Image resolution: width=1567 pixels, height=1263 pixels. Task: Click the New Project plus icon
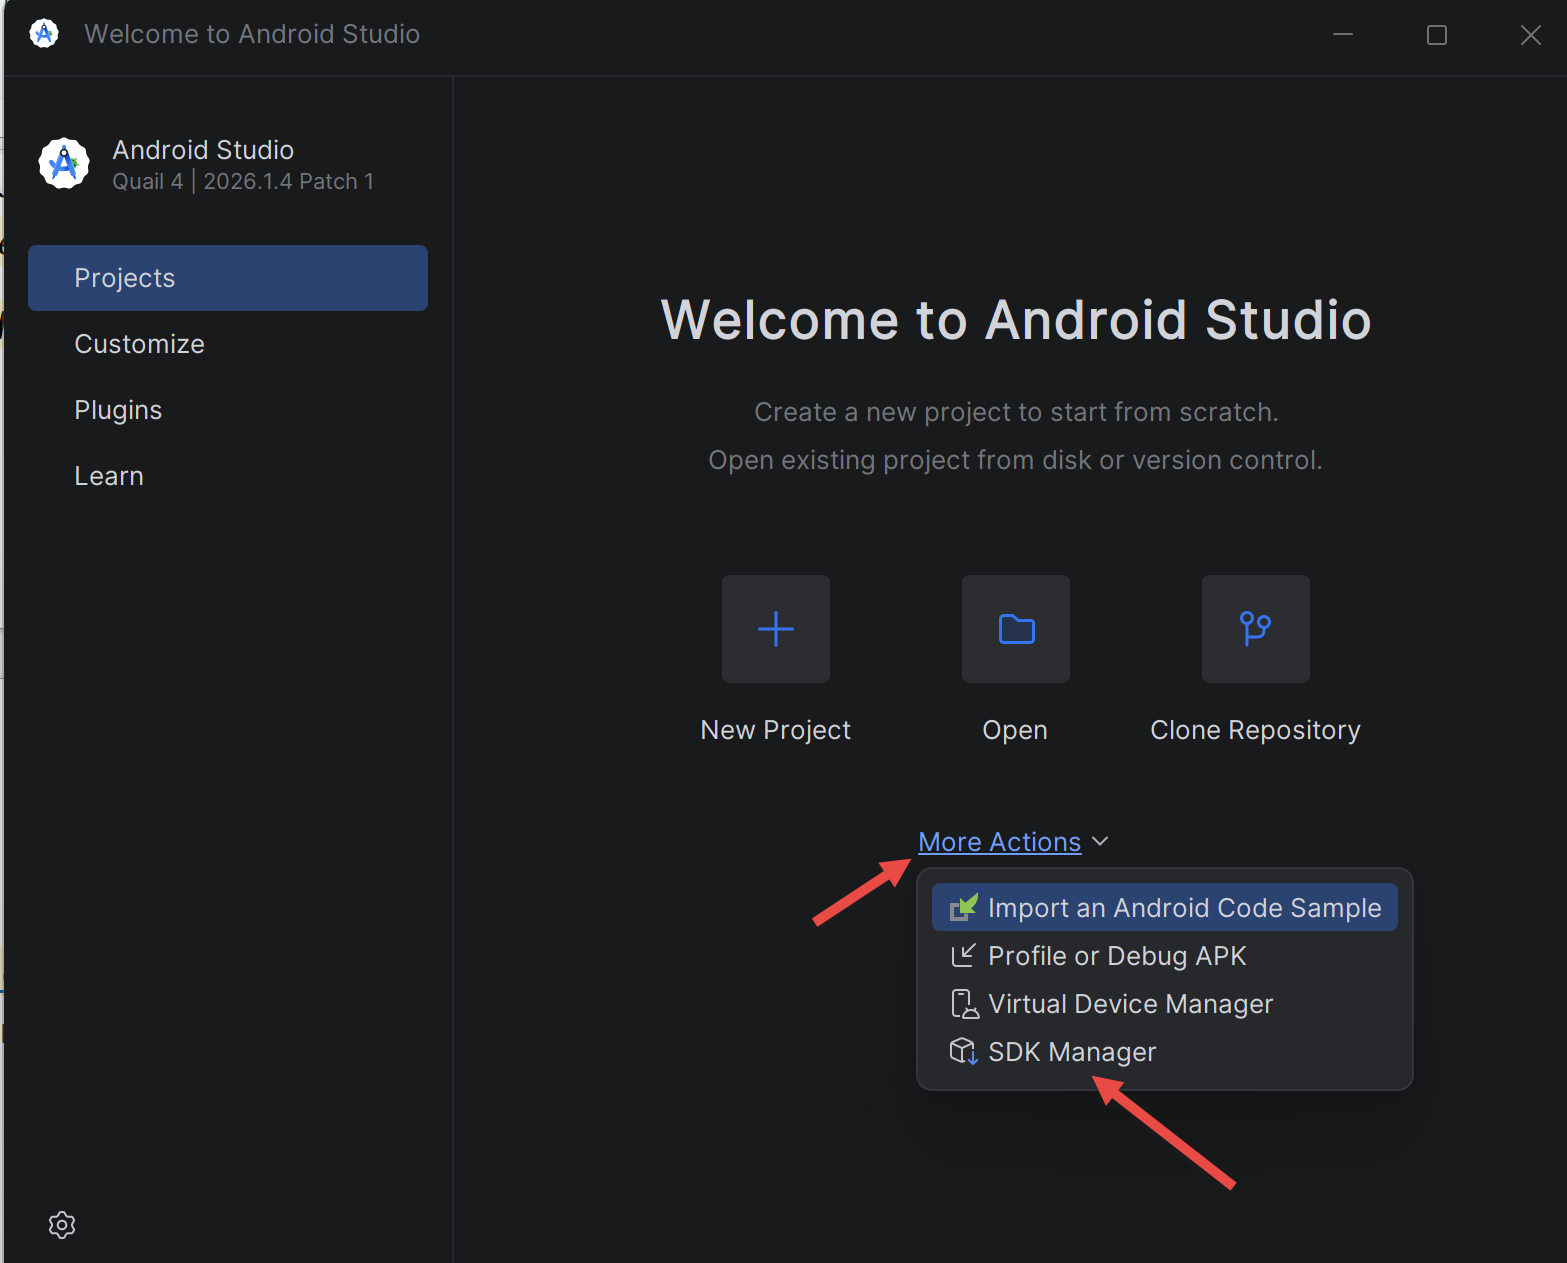776,629
